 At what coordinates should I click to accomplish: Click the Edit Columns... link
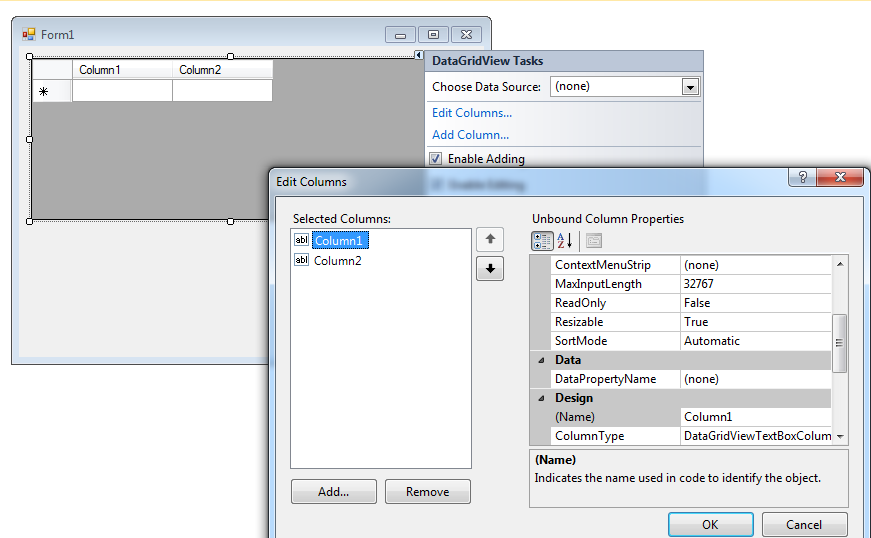472,113
